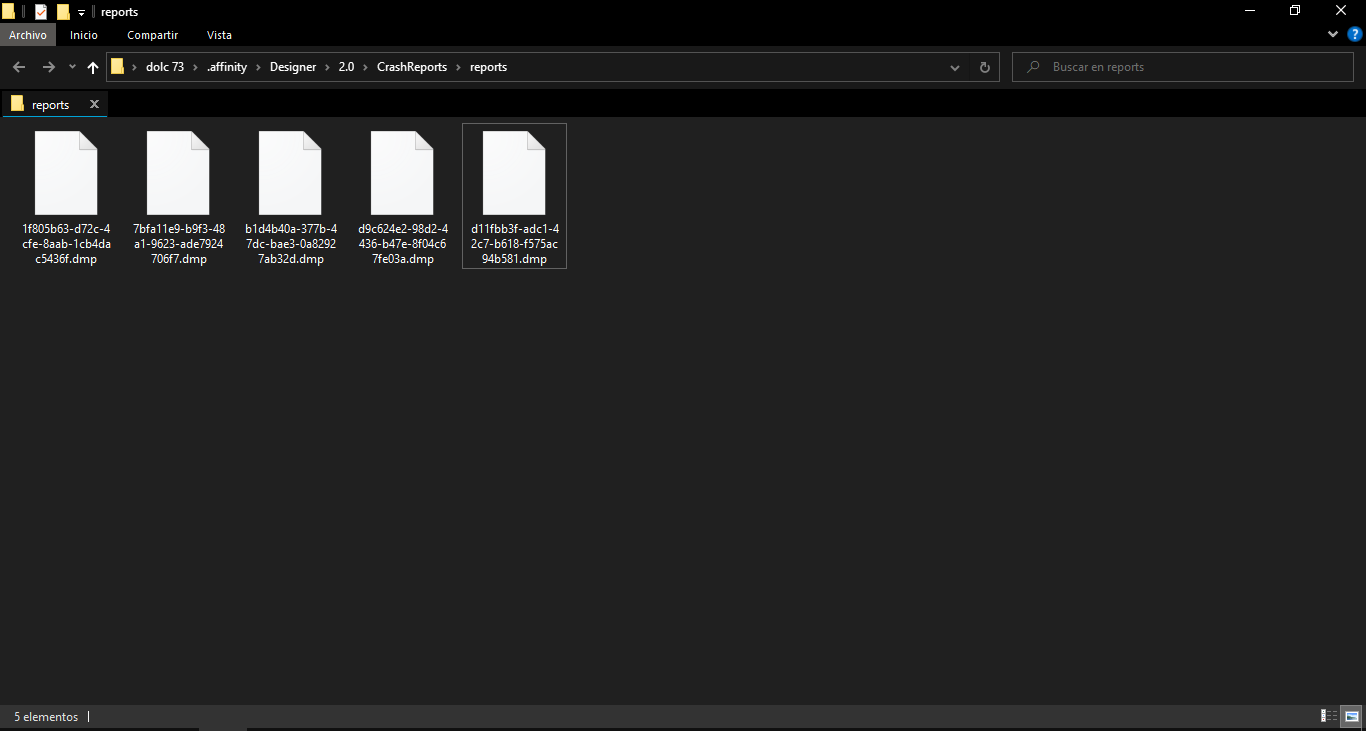Open the address bar history dropdown
This screenshot has height=731, width=1366.
point(956,67)
